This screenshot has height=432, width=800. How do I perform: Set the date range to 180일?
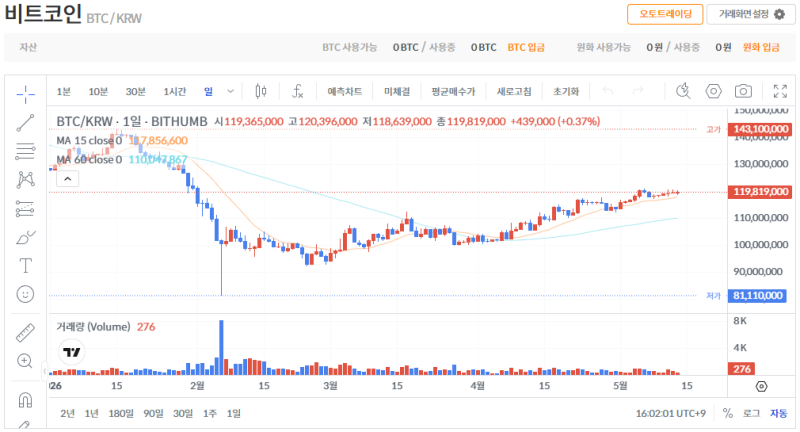point(121,413)
